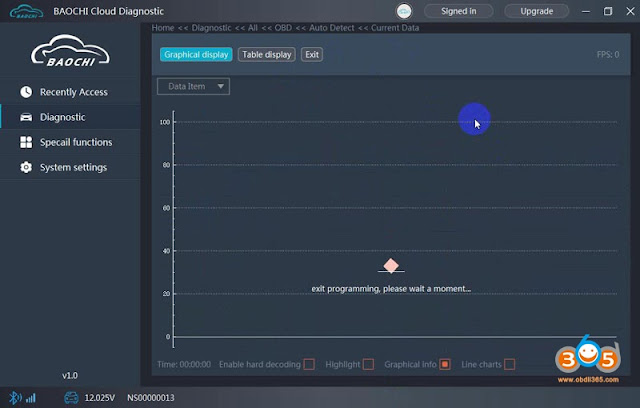The width and height of the screenshot is (640, 408).
Task: Open Recently Access menu item
Action: click(x=70, y=92)
